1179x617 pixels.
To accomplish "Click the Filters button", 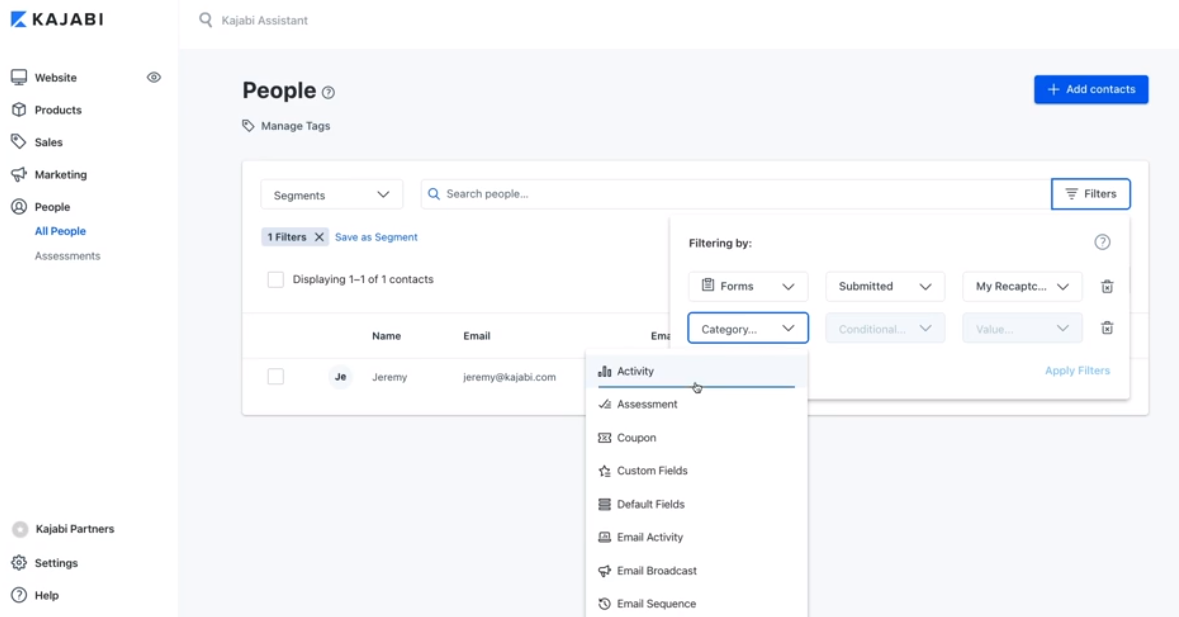I will 1090,194.
